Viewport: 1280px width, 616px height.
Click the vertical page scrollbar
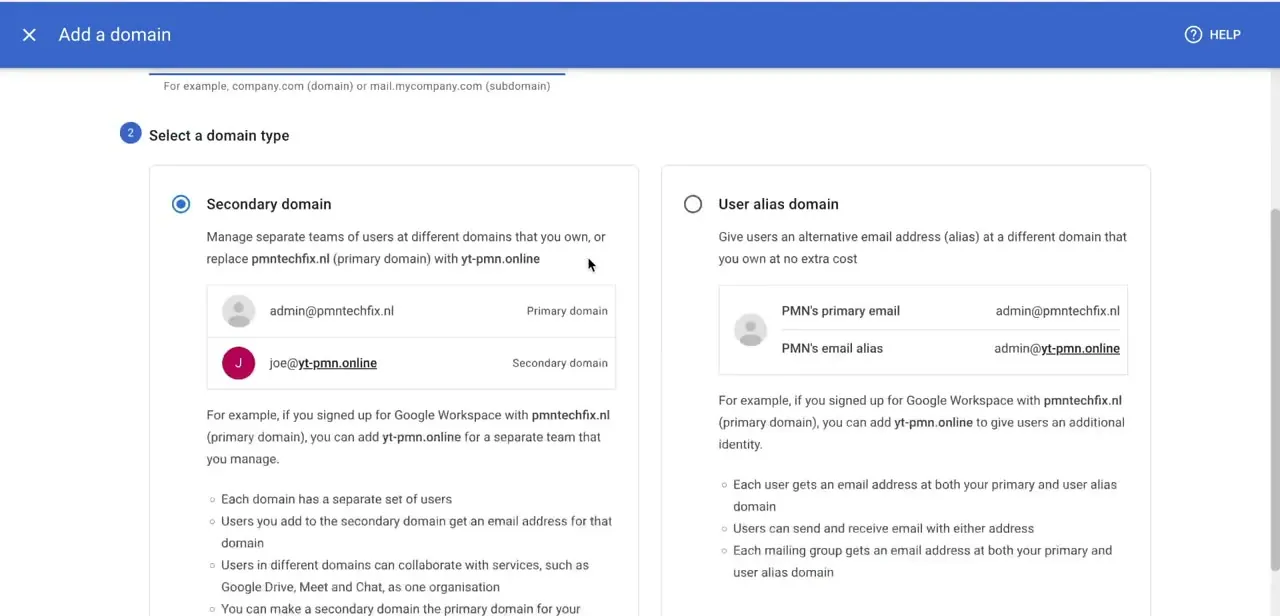coord(1274,390)
